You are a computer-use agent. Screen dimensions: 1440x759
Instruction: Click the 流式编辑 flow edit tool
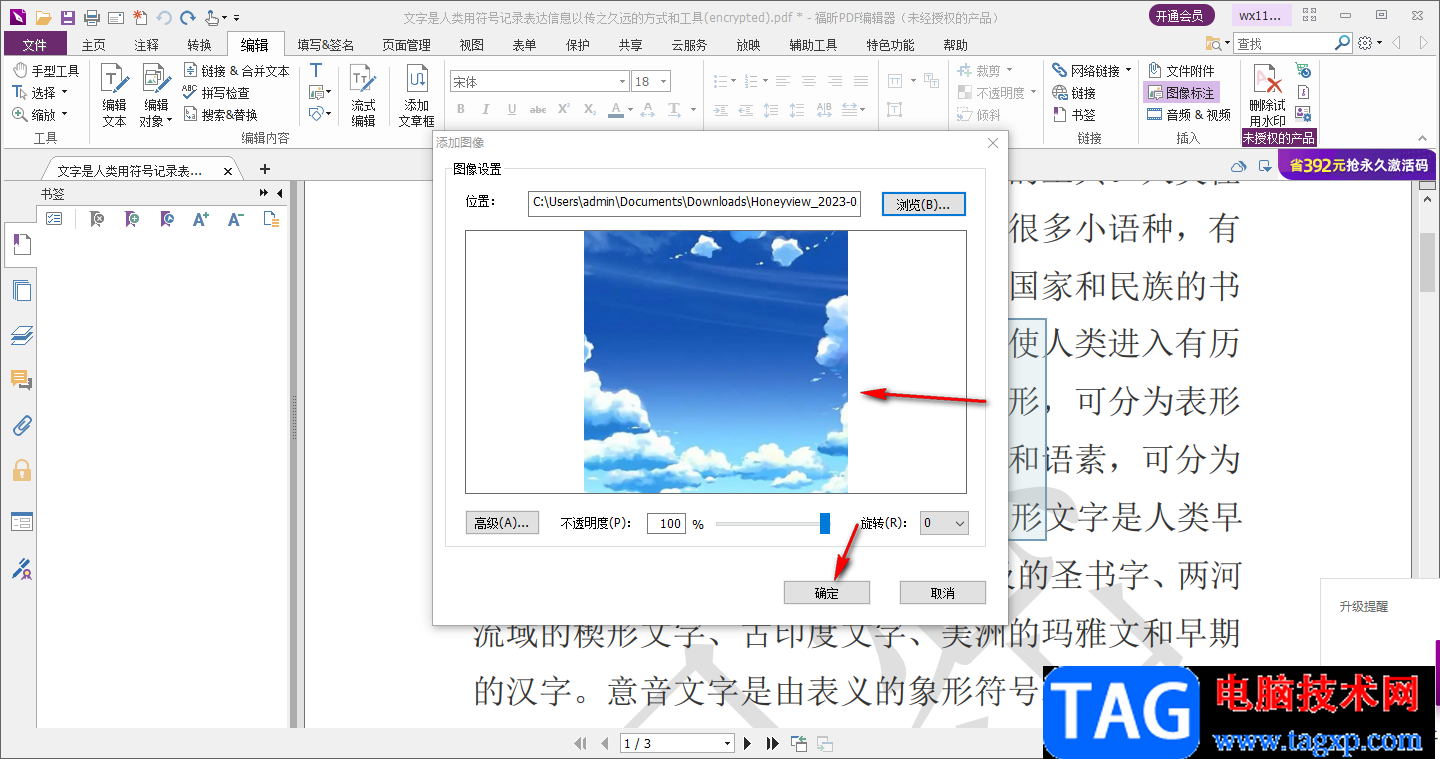[363, 95]
